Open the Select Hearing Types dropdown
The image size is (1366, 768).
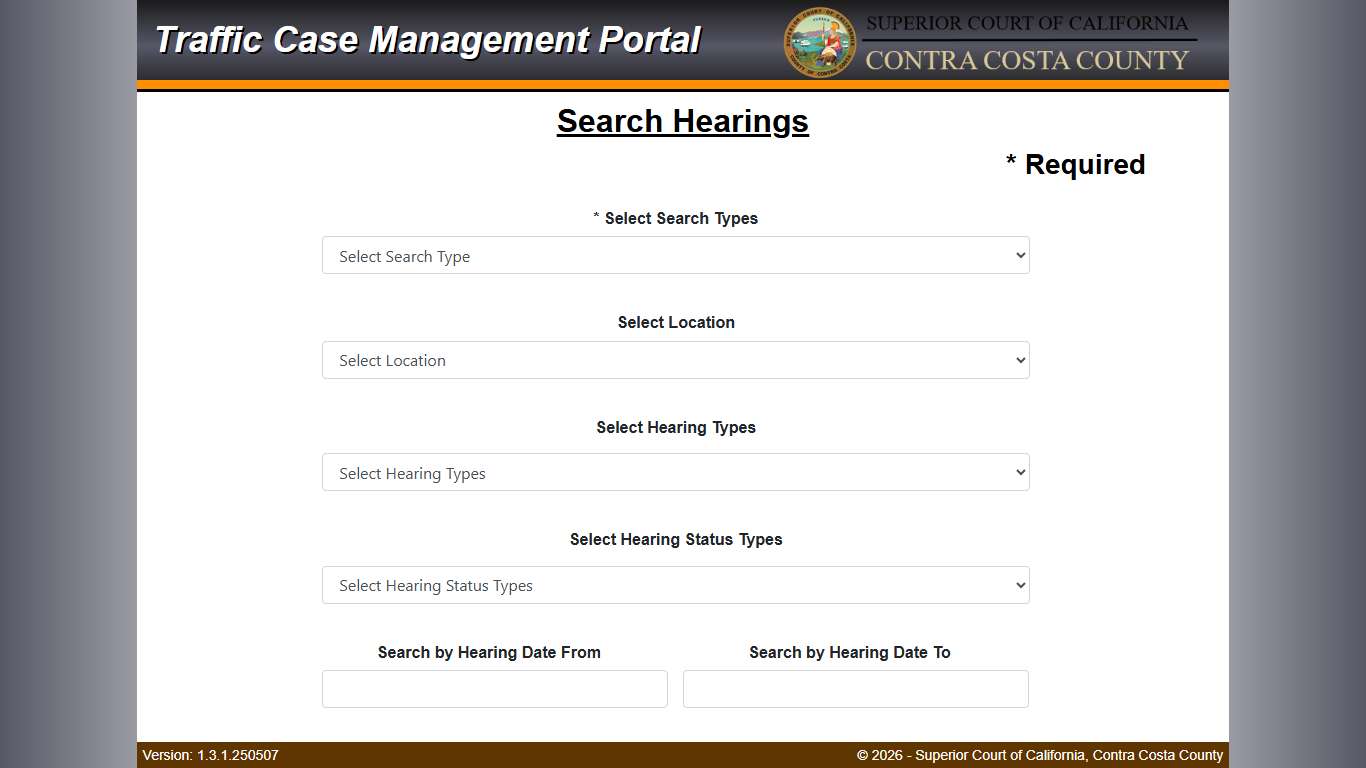click(675, 472)
